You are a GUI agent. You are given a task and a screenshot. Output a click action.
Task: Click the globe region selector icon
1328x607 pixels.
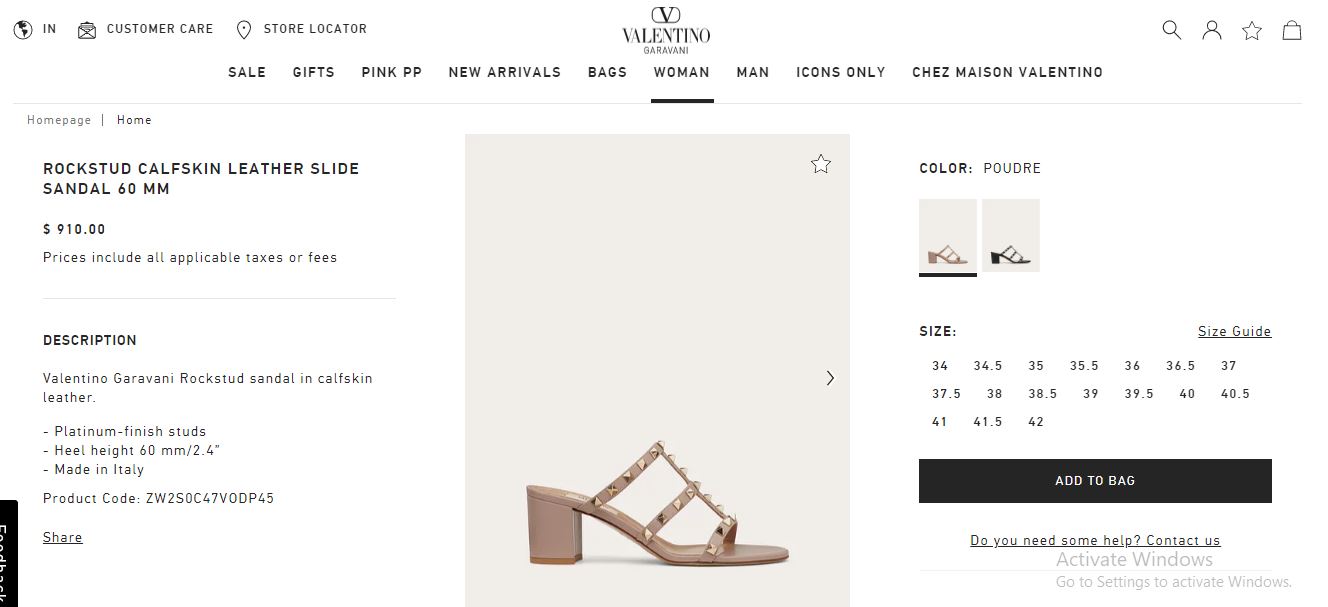click(x=23, y=29)
